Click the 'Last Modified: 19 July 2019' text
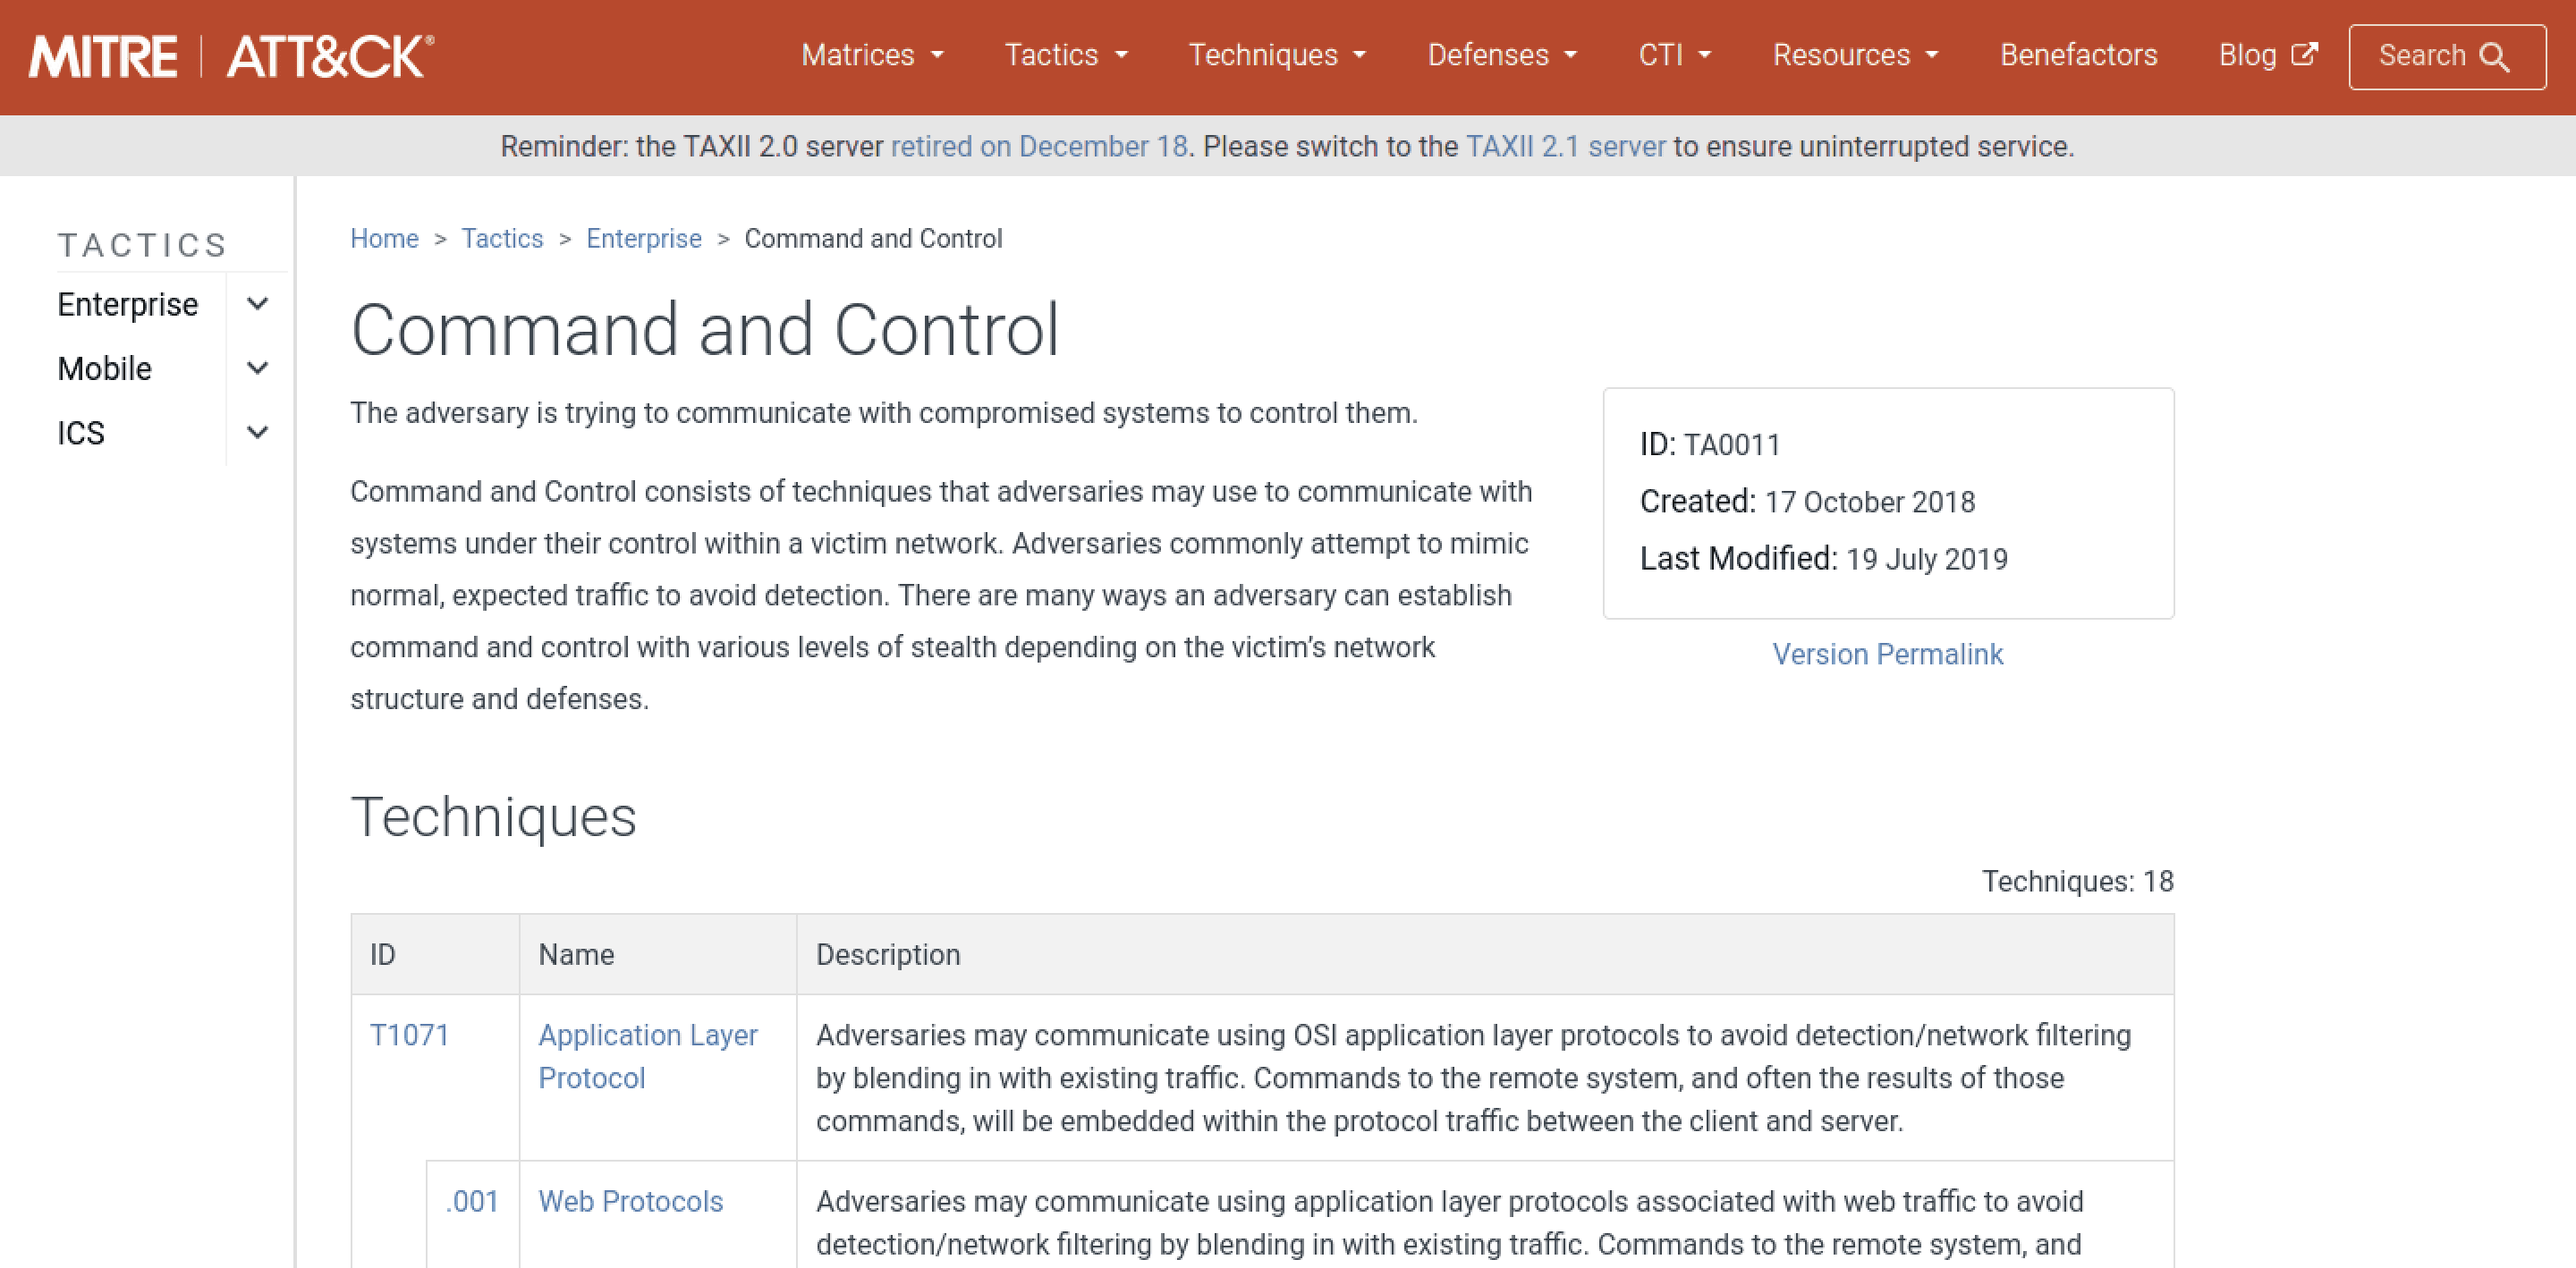2576x1268 pixels. (x=1824, y=558)
